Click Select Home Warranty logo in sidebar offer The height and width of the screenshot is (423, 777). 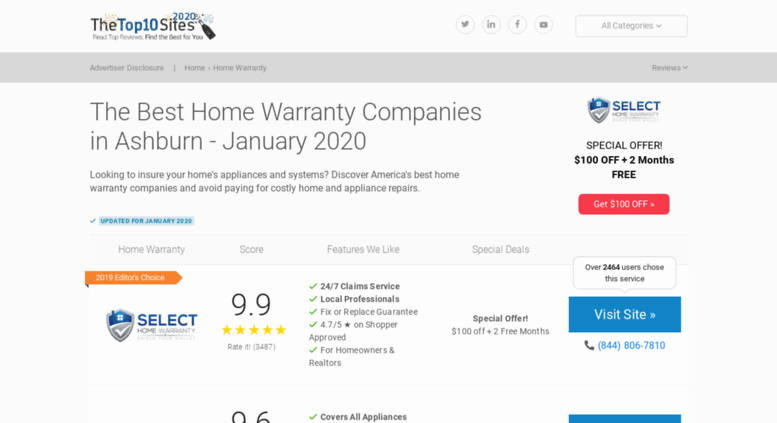(x=624, y=110)
